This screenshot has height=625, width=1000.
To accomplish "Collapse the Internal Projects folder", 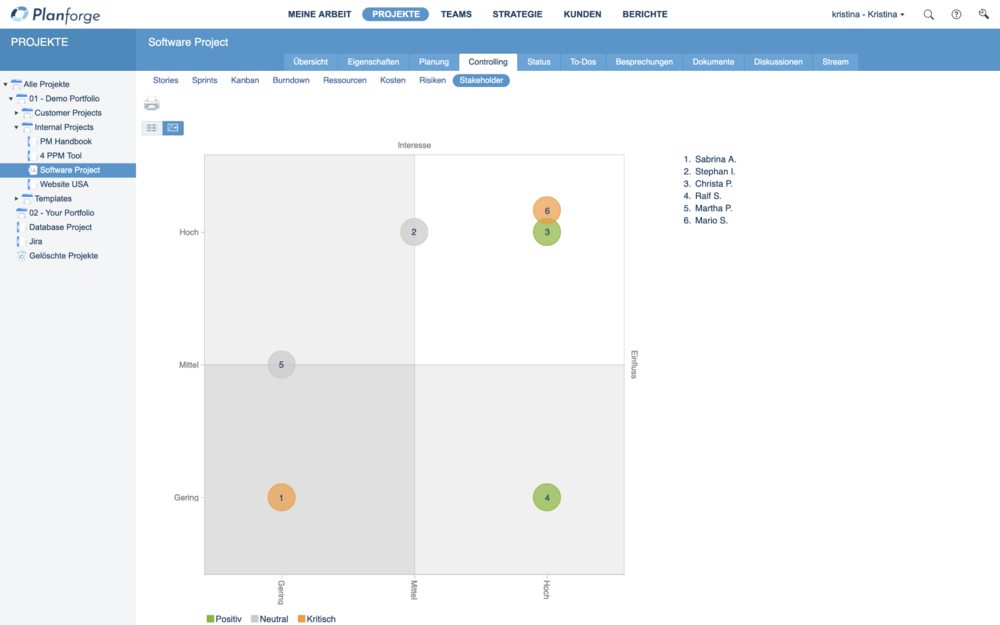I will [17, 127].
